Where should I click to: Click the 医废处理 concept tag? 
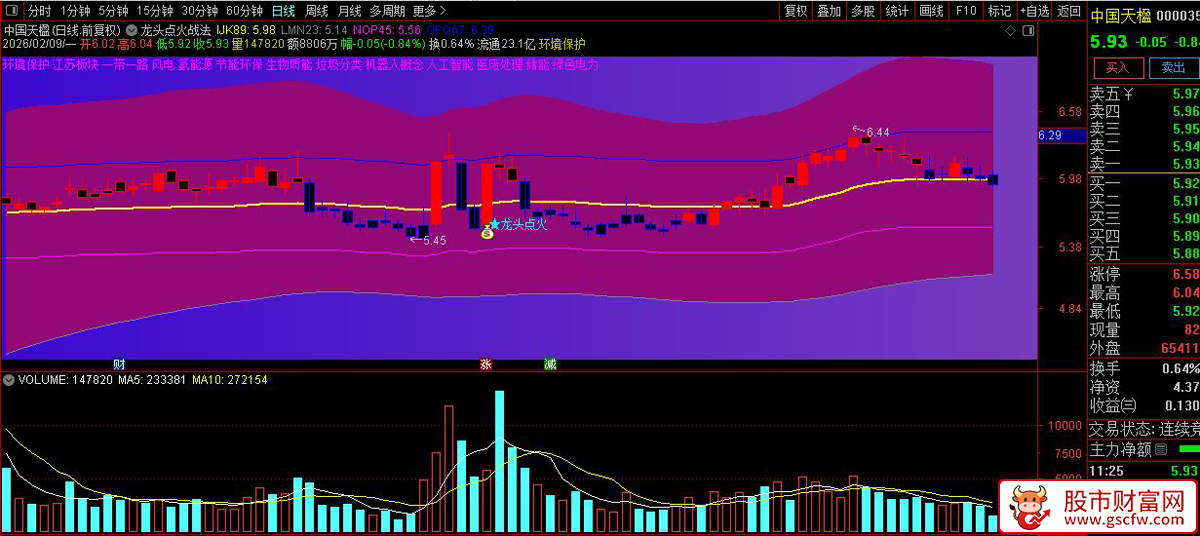[499, 65]
